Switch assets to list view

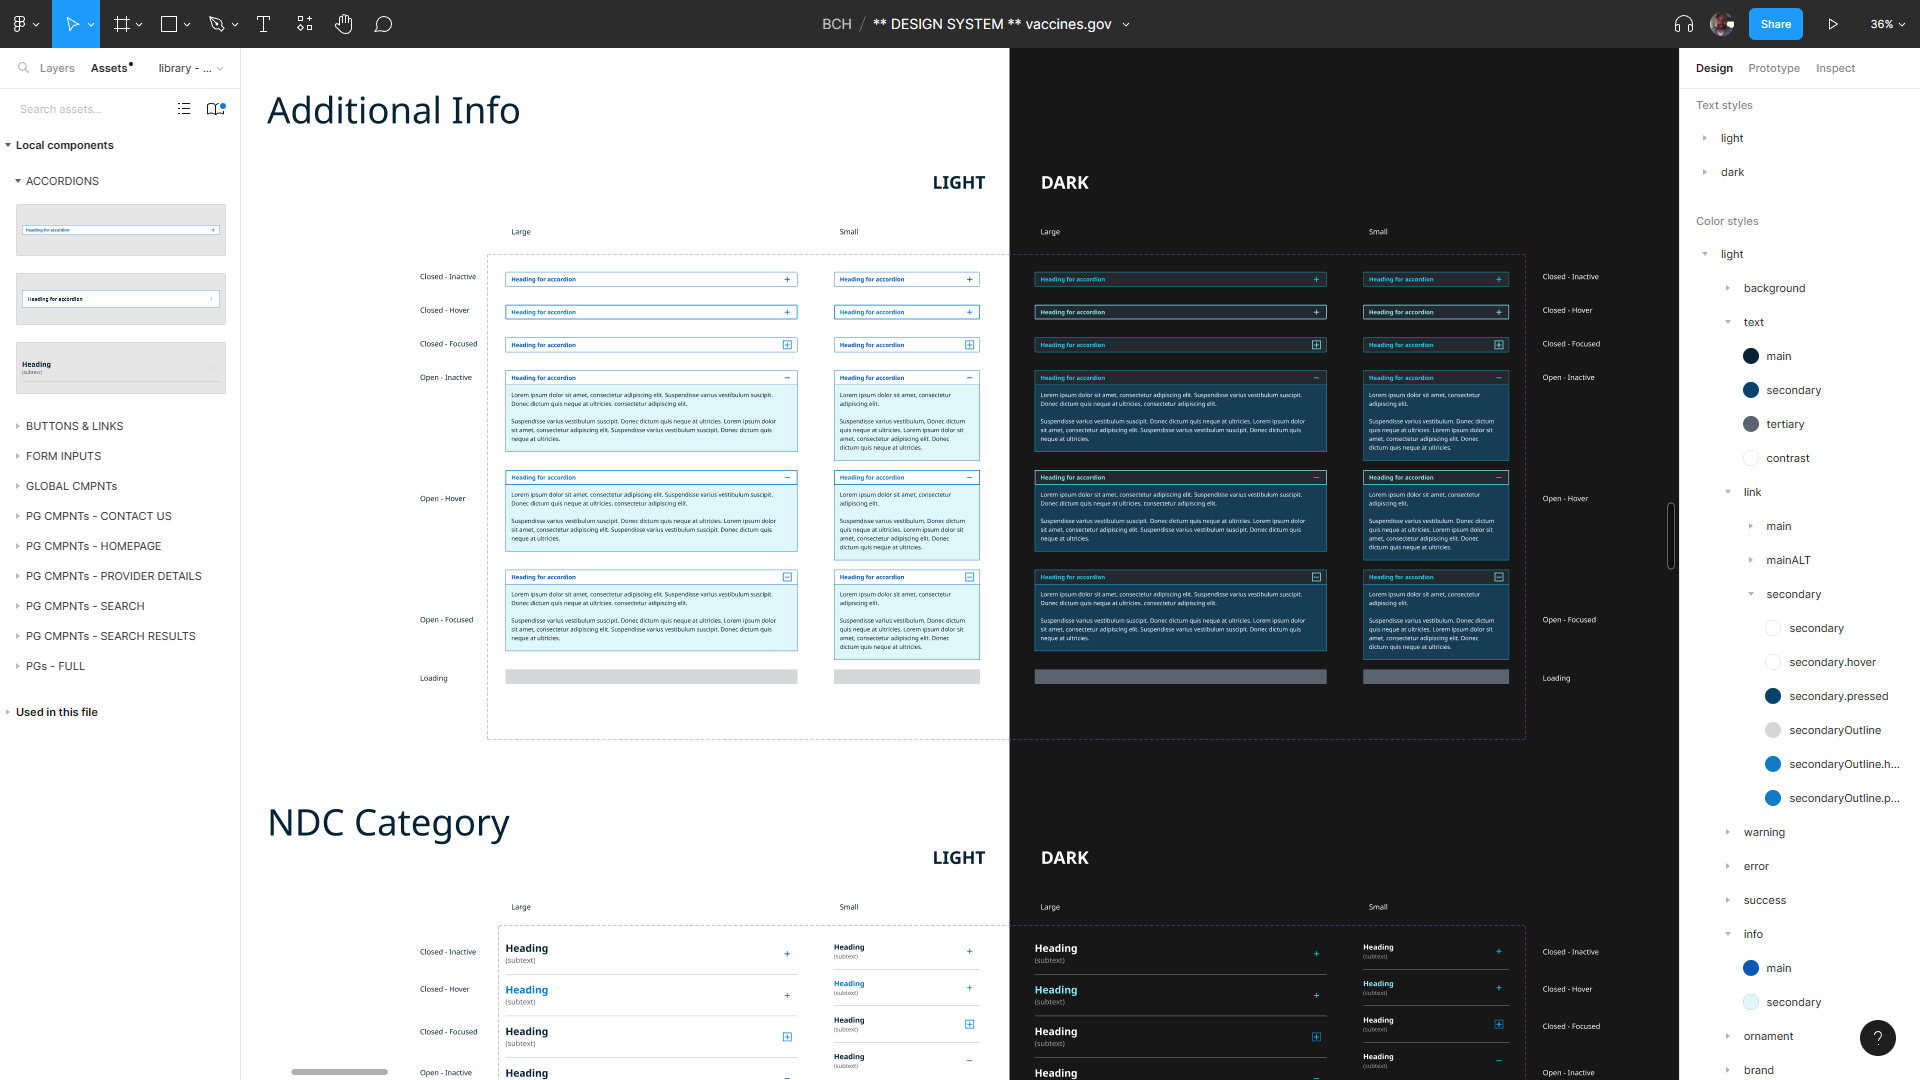(184, 109)
